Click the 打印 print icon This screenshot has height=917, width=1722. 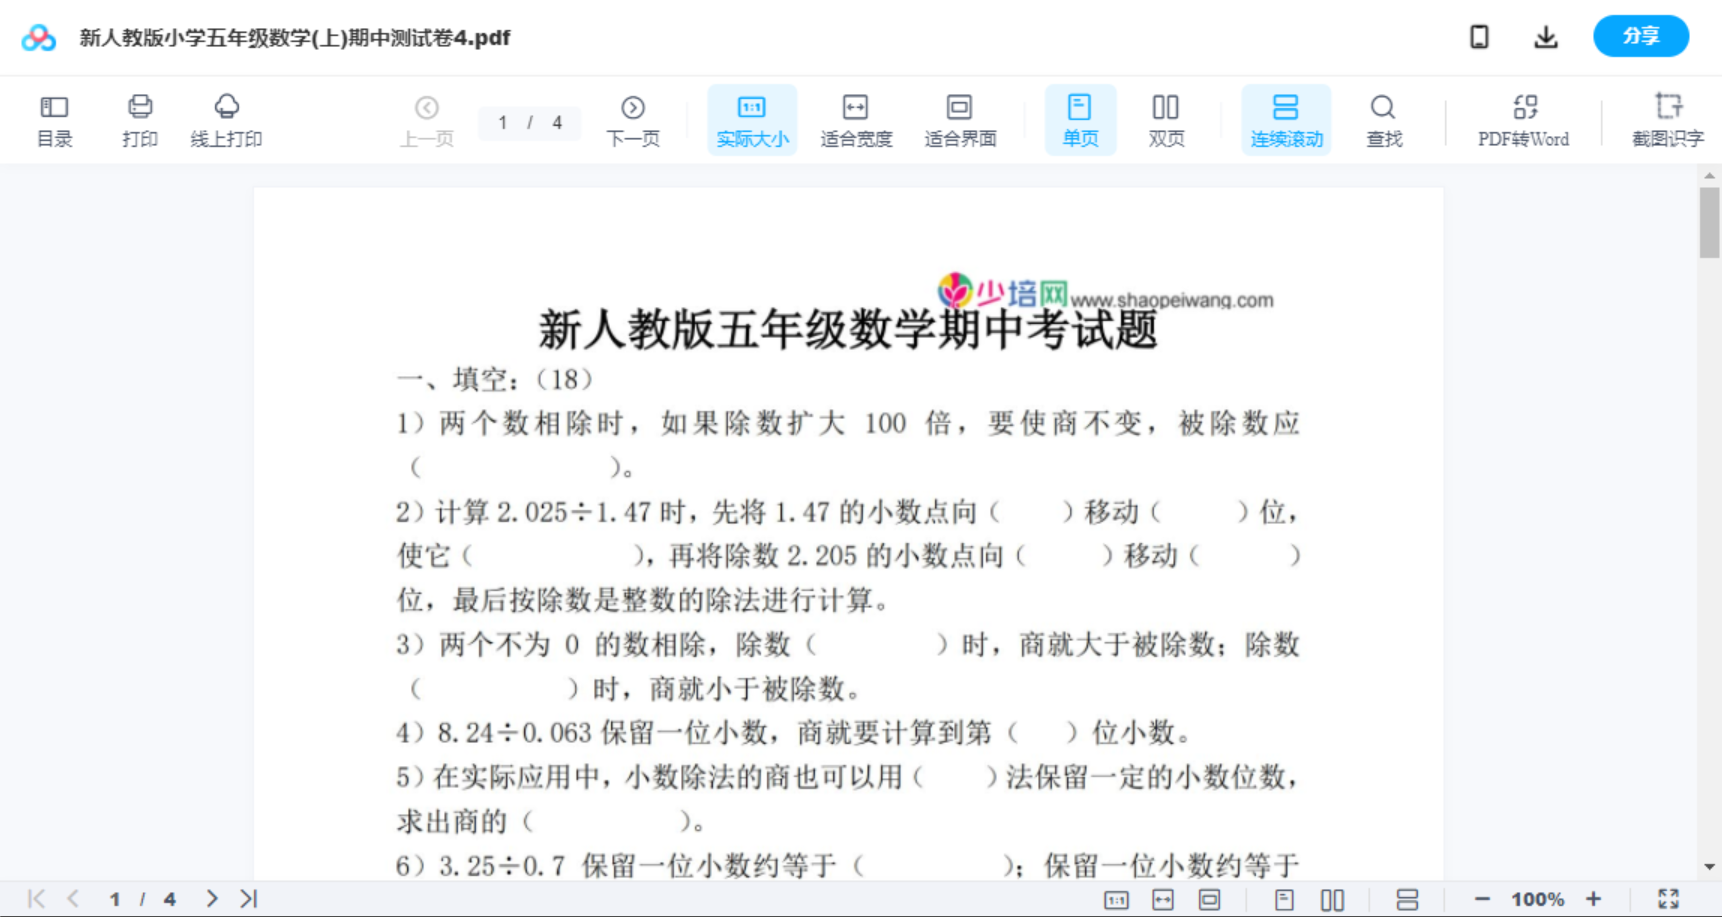point(139,119)
